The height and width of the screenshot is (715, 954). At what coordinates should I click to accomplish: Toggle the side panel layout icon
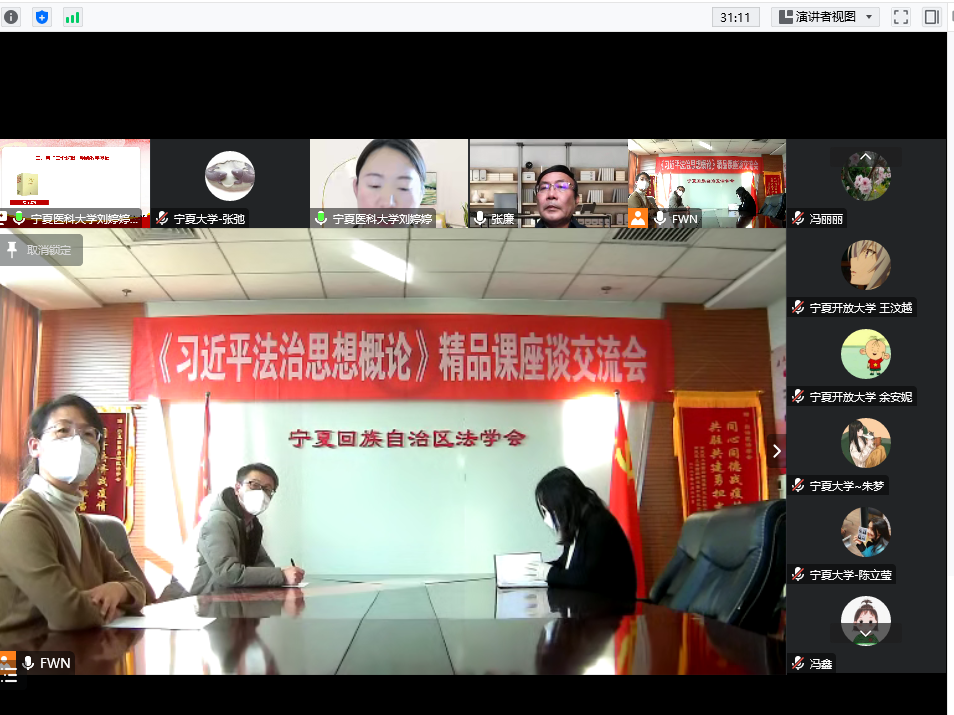[931, 16]
